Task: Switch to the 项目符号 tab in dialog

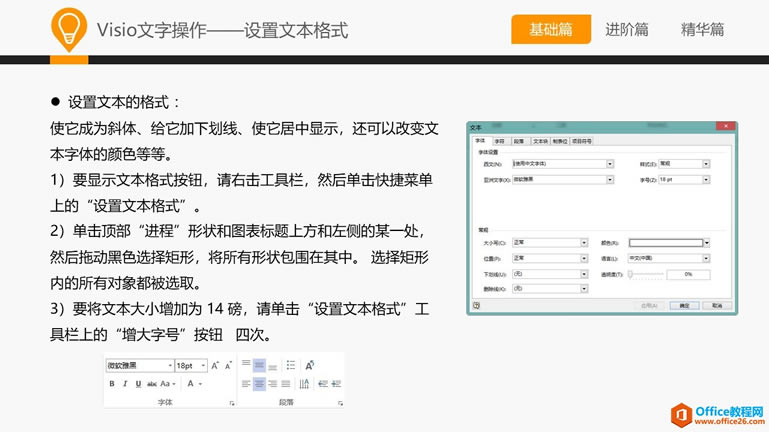Action: (x=582, y=141)
